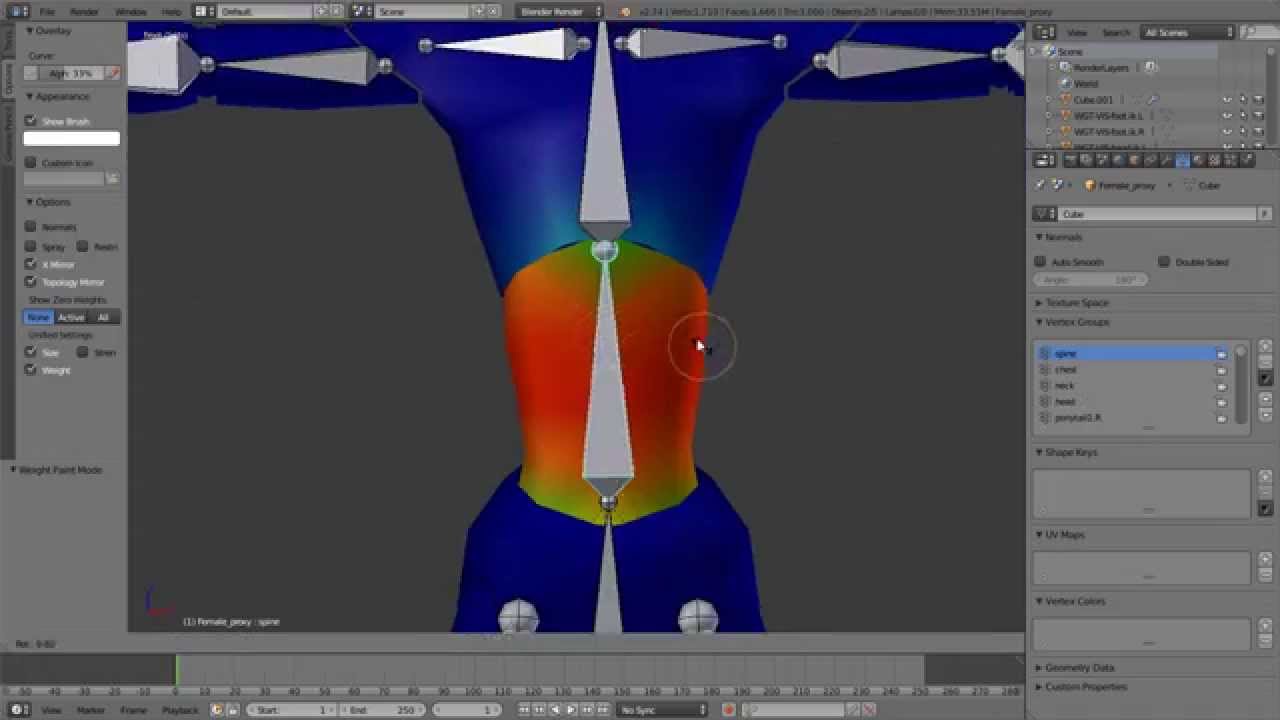Screen dimensions: 1280x720
Task: Set Show Zero Weights to Active
Action: (x=70, y=317)
